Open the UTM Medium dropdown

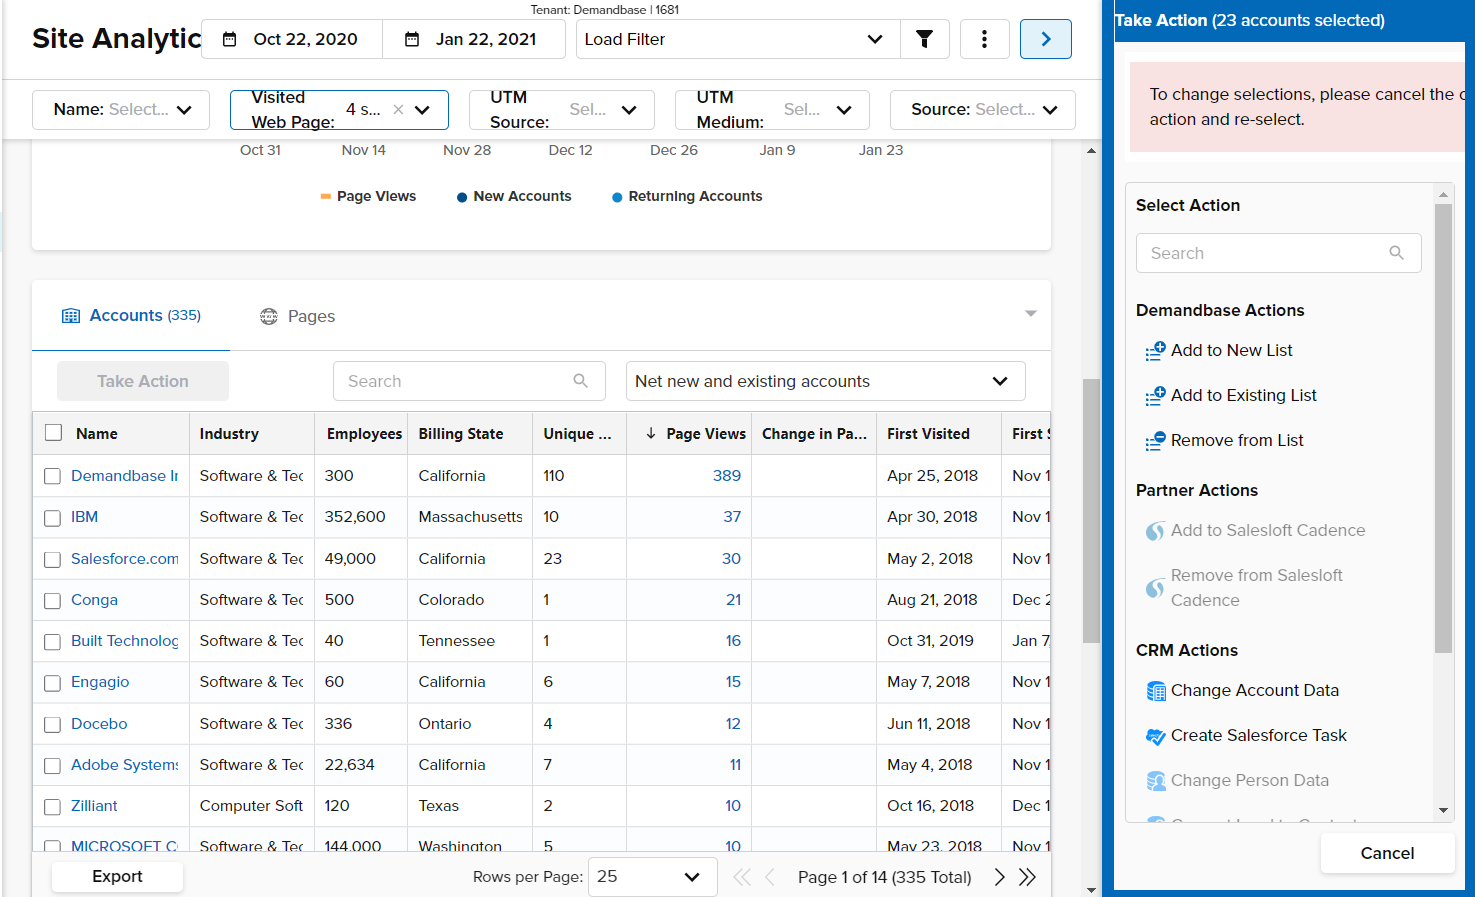coord(772,110)
